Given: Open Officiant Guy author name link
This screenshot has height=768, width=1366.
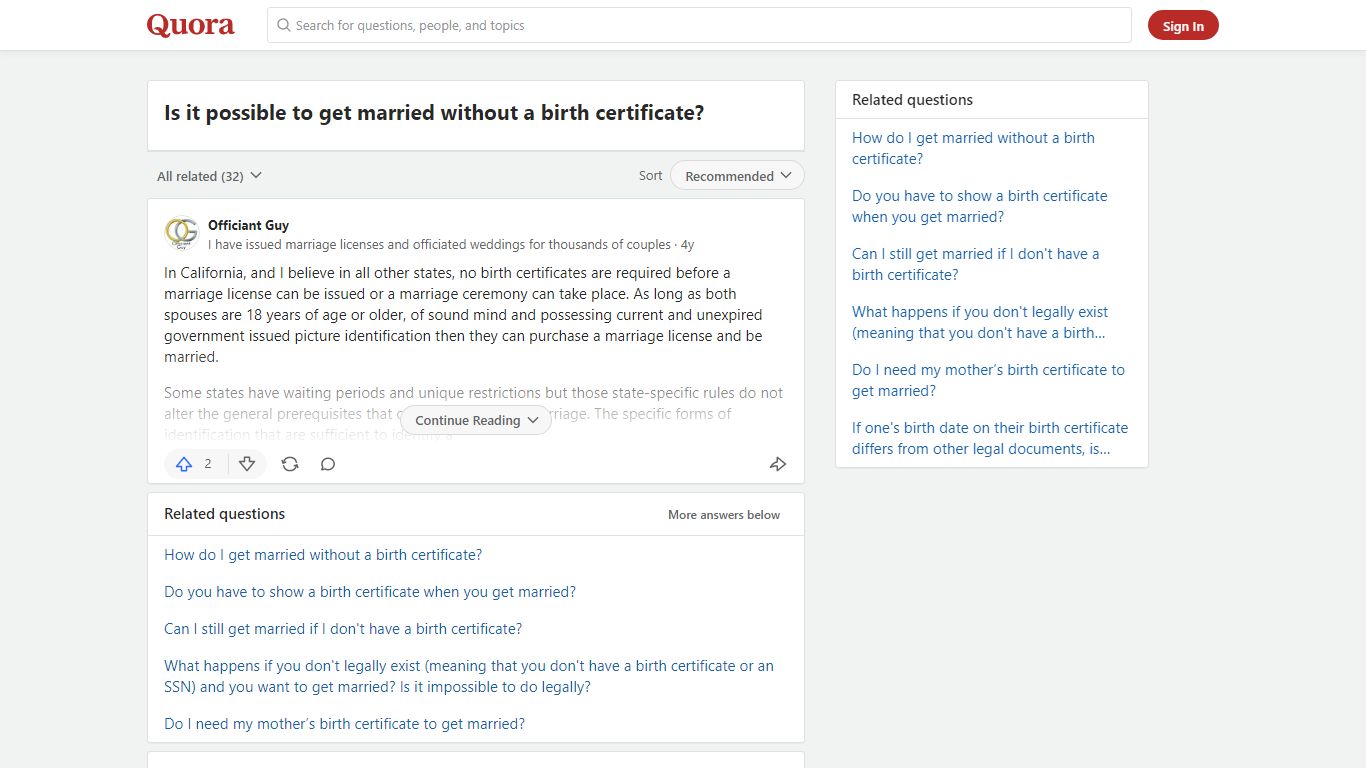Looking at the screenshot, I should pos(248,225).
